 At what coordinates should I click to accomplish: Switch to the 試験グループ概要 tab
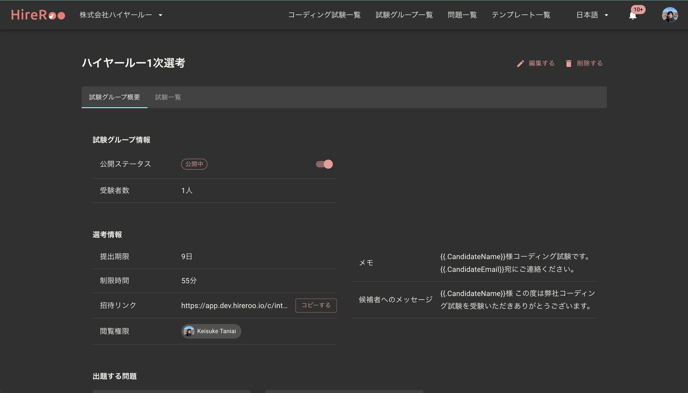[115, 97]
